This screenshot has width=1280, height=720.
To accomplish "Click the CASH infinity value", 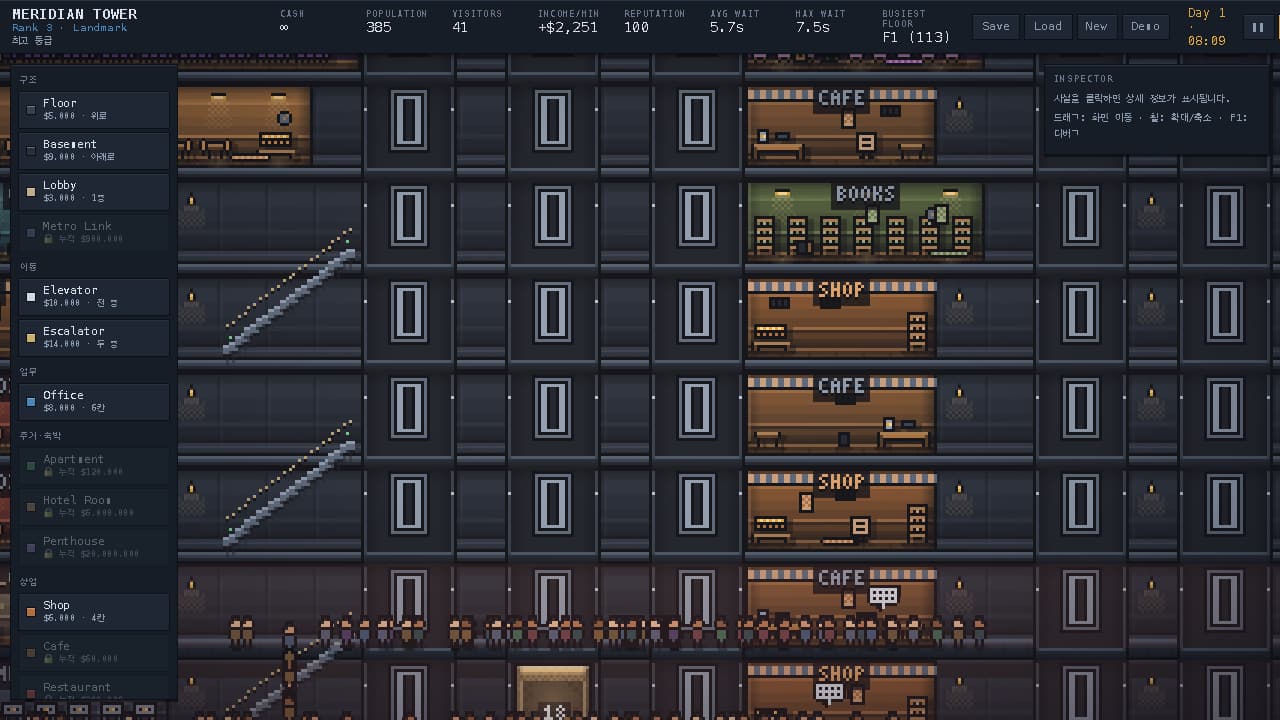I will pyautogui.click(x=284, y=28).
